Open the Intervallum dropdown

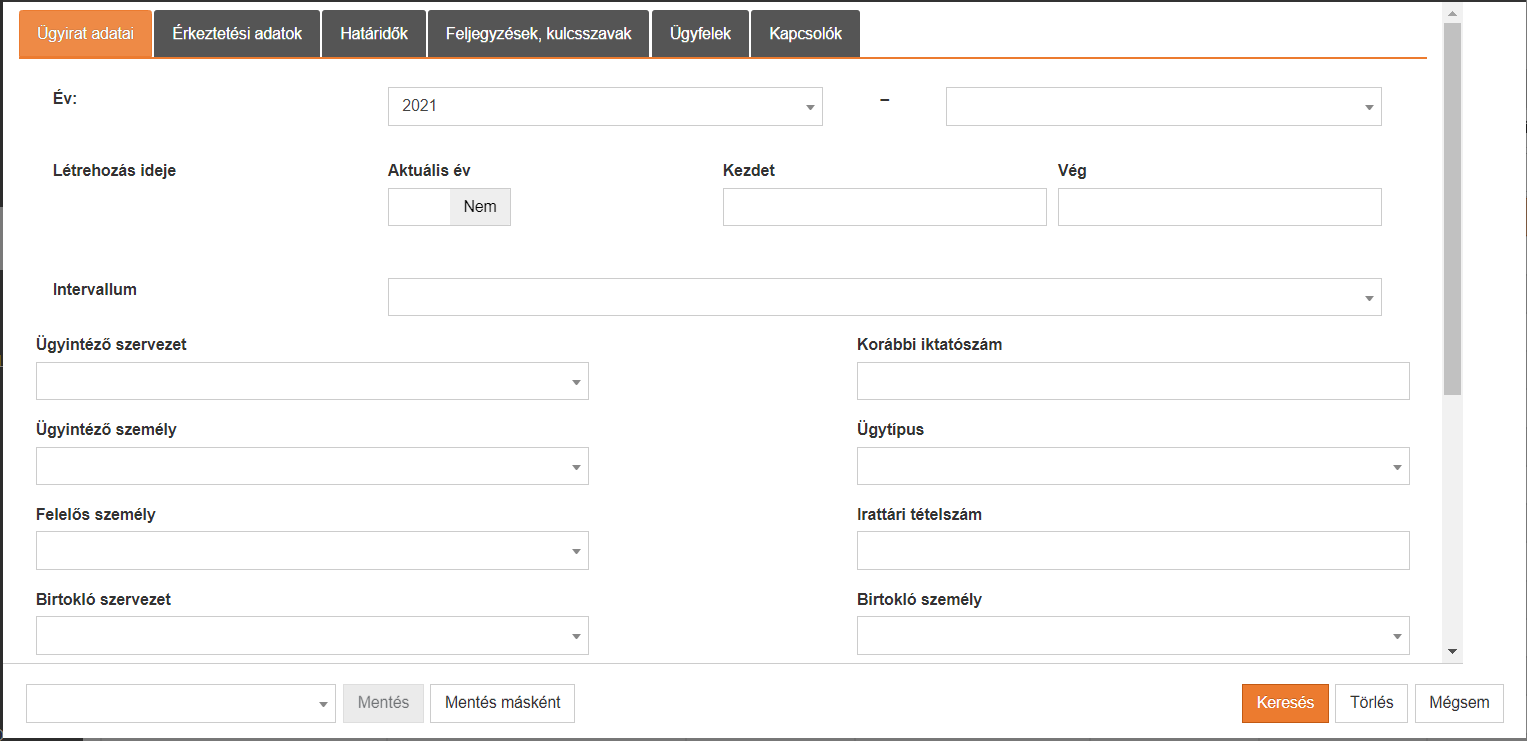point(884,297)
